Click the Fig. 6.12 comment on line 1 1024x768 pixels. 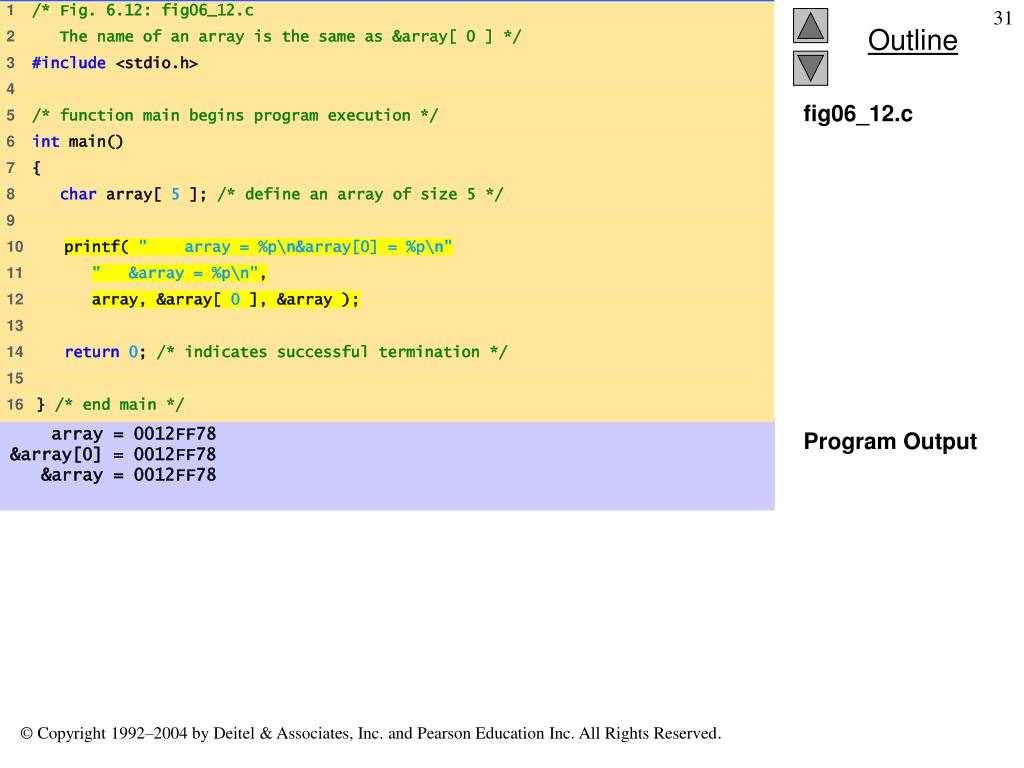(143, 11)
